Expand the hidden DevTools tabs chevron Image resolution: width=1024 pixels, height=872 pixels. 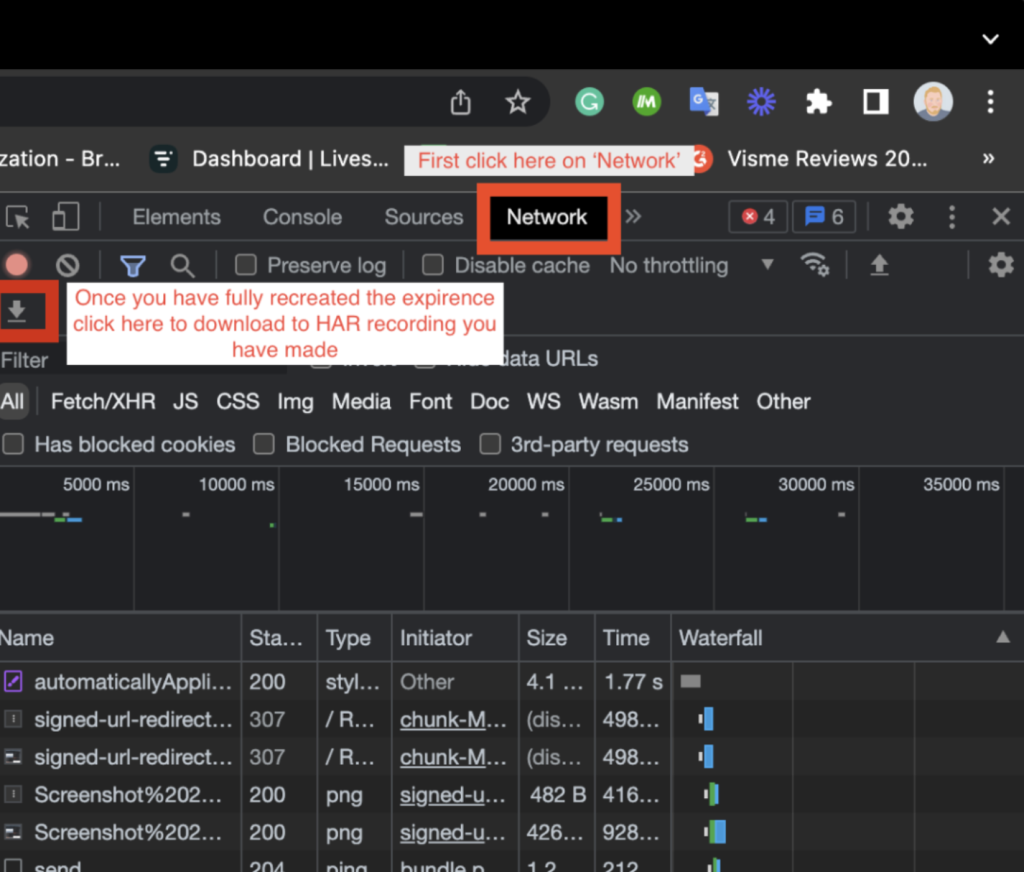point(634,217)
